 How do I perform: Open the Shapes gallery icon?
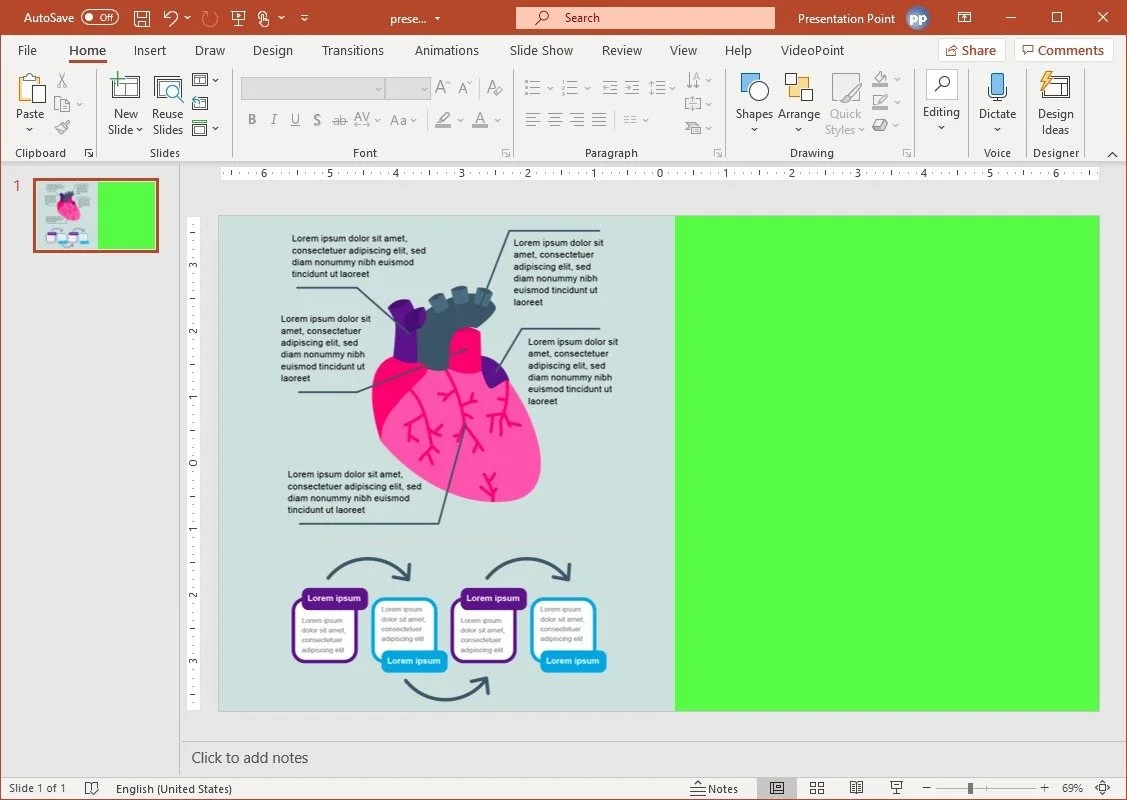[x=753, y=95]
